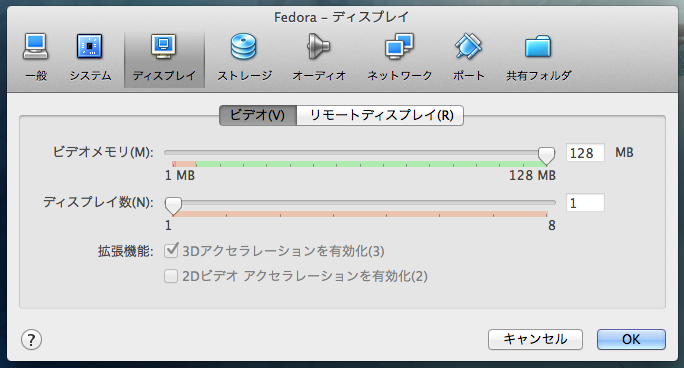Switch to the ビデオ(V) tab
The image size is (684, 368).
pos(258,116)
